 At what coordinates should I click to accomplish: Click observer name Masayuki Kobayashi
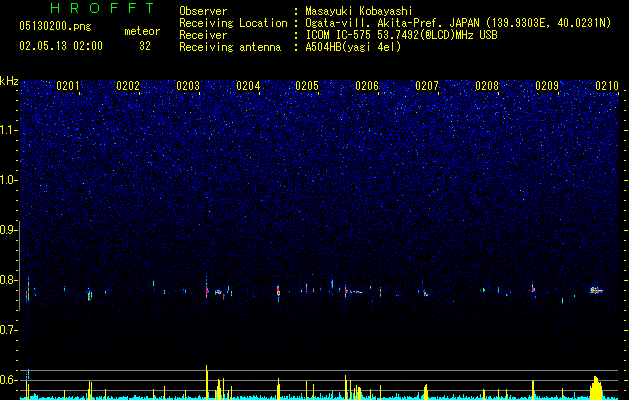click(x=359, y=11)
